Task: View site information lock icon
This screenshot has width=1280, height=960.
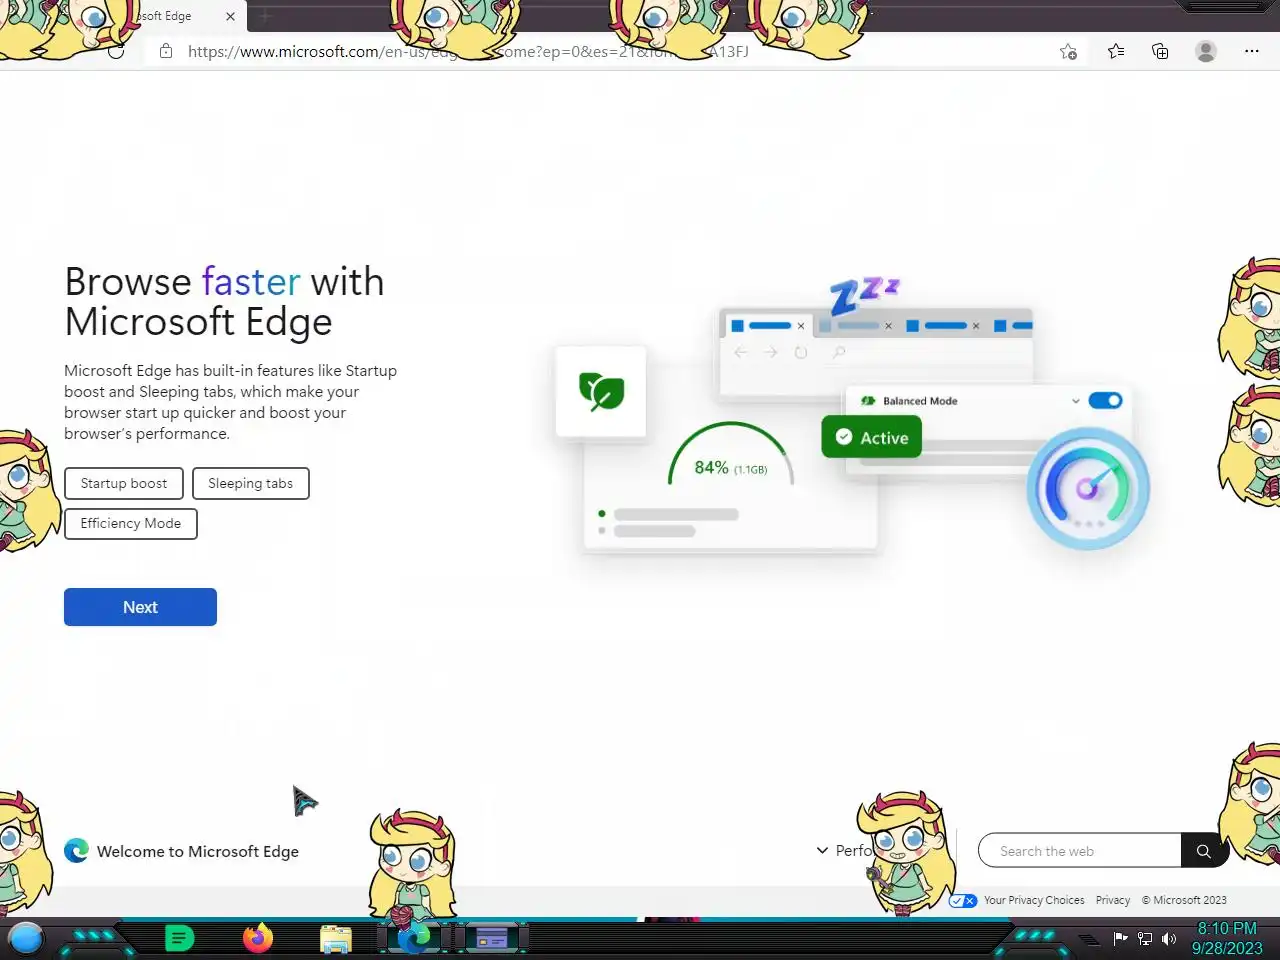Action: point(166,51)
